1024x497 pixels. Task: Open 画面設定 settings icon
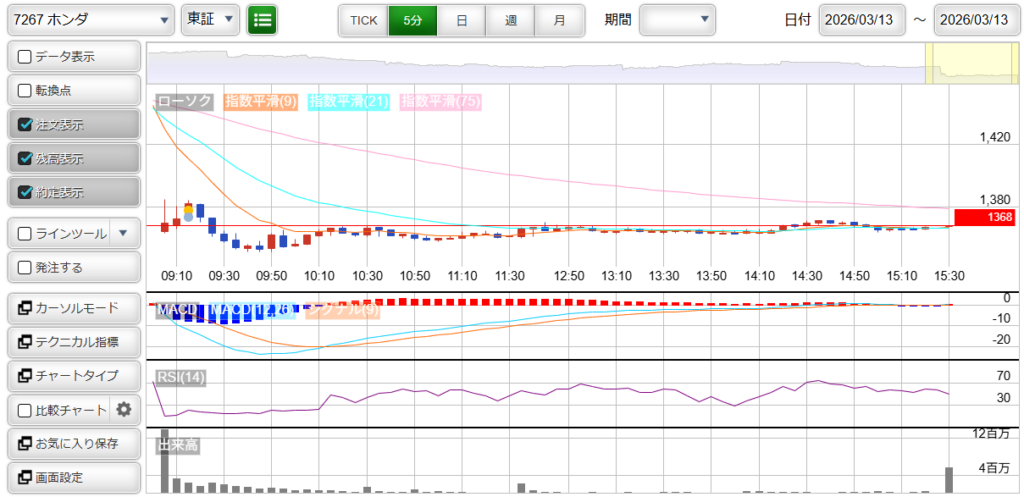pyautogui.click(x=24, y=477)
